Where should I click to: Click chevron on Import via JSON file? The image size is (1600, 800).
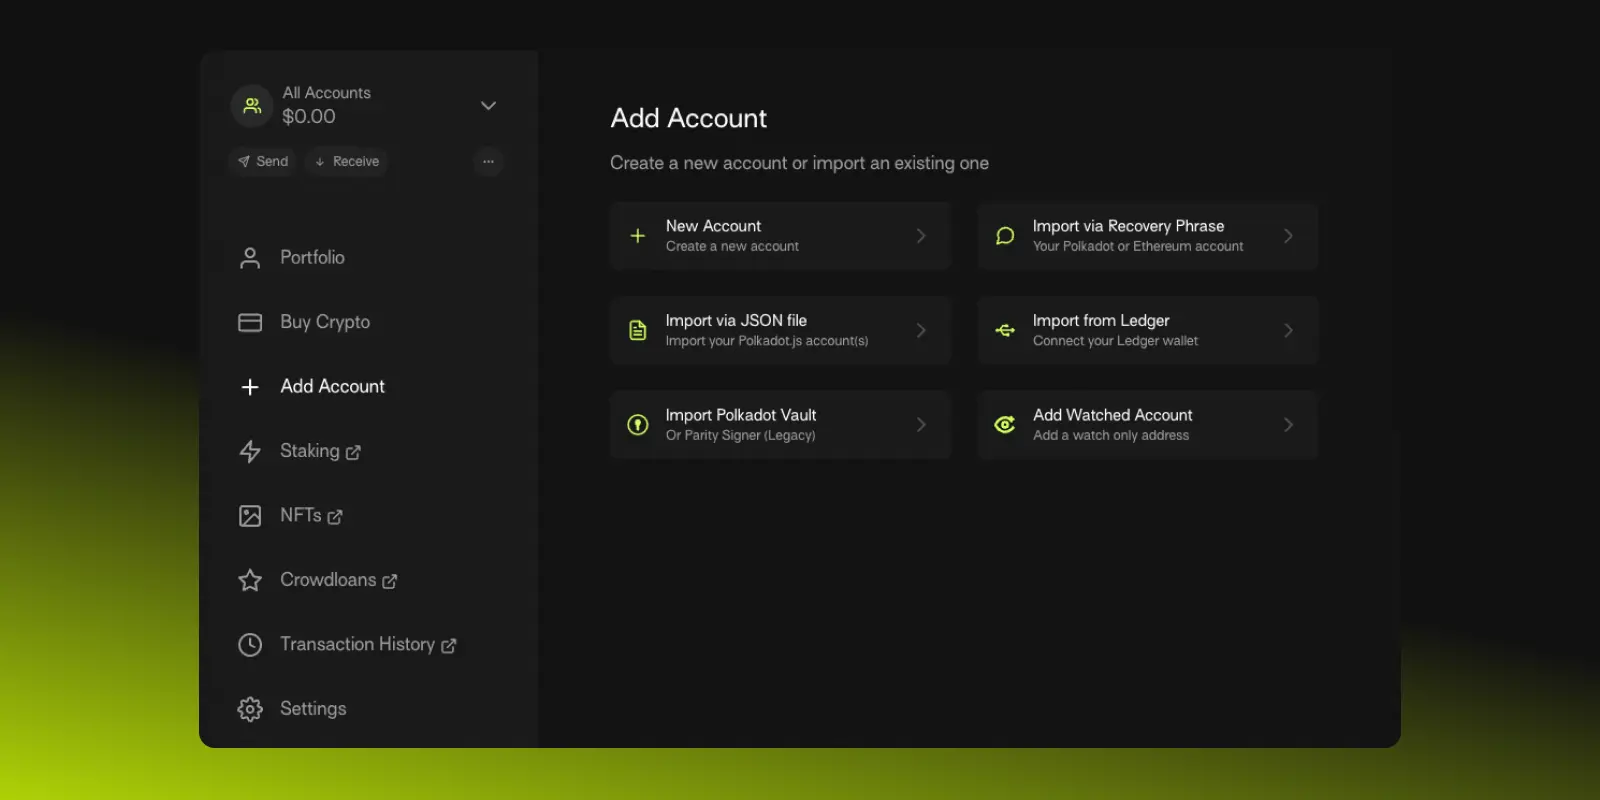coord(921,330)
